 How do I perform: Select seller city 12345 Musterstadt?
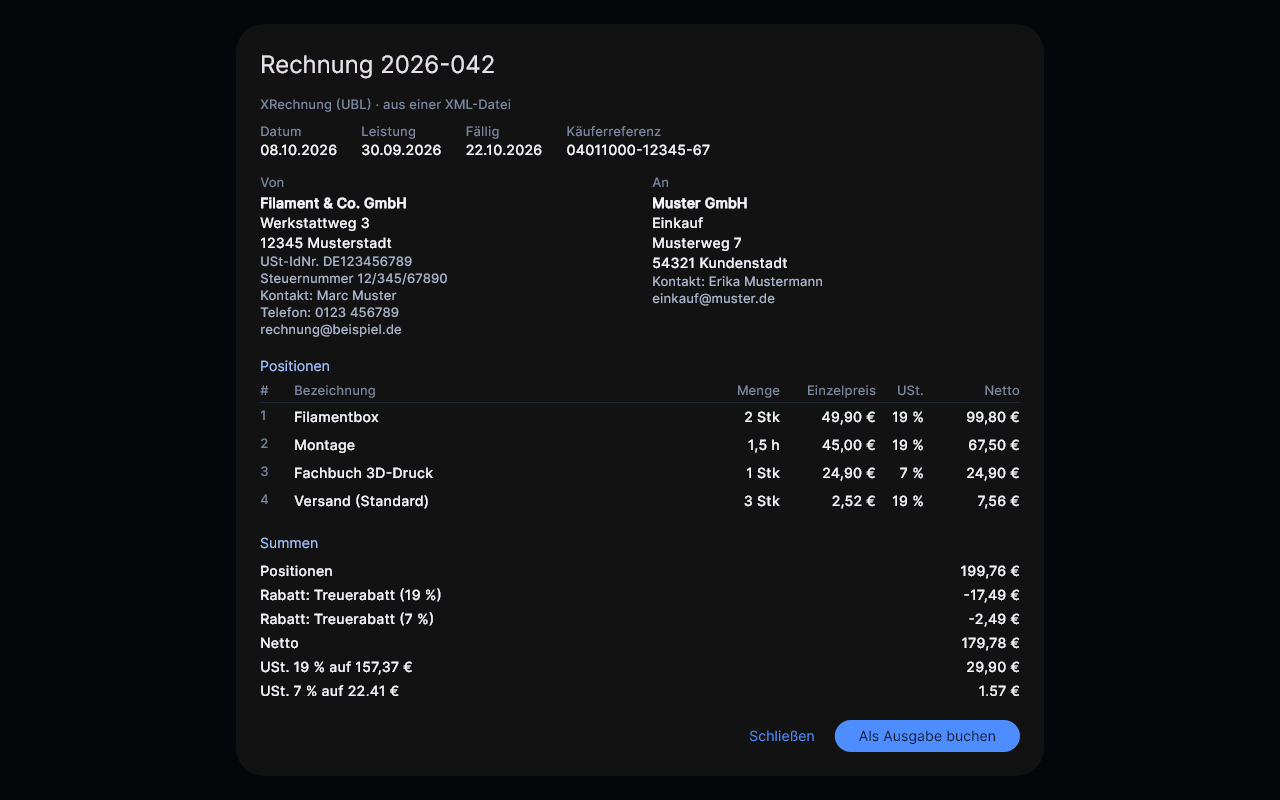(x=326, y=243)
